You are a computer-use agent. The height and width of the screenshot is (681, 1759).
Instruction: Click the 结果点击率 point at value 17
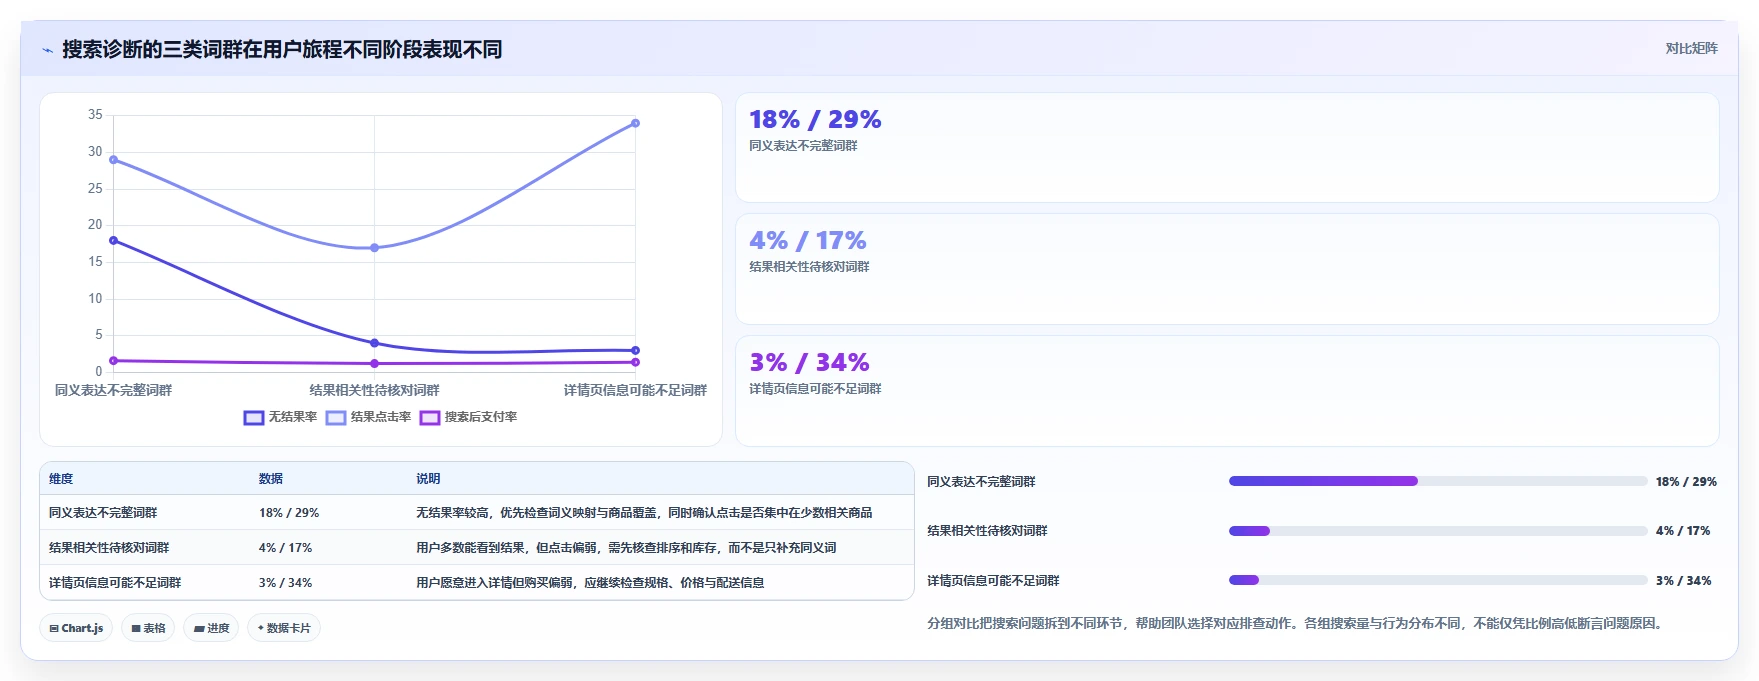374,247
